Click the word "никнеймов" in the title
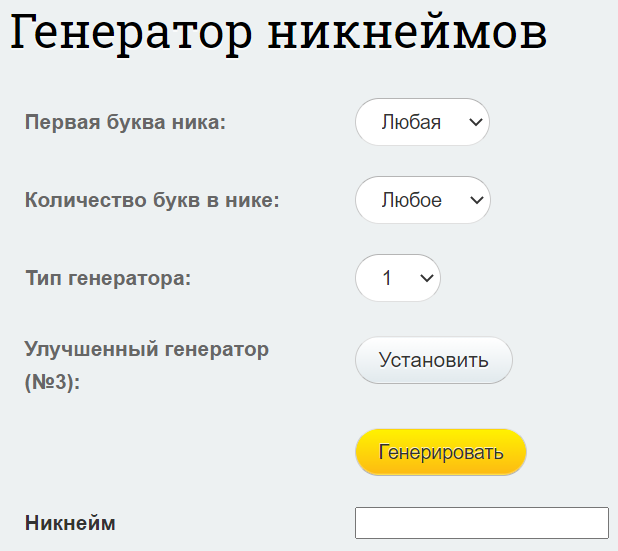This screenshot has height=551, width=618. (x=407, y=32)
